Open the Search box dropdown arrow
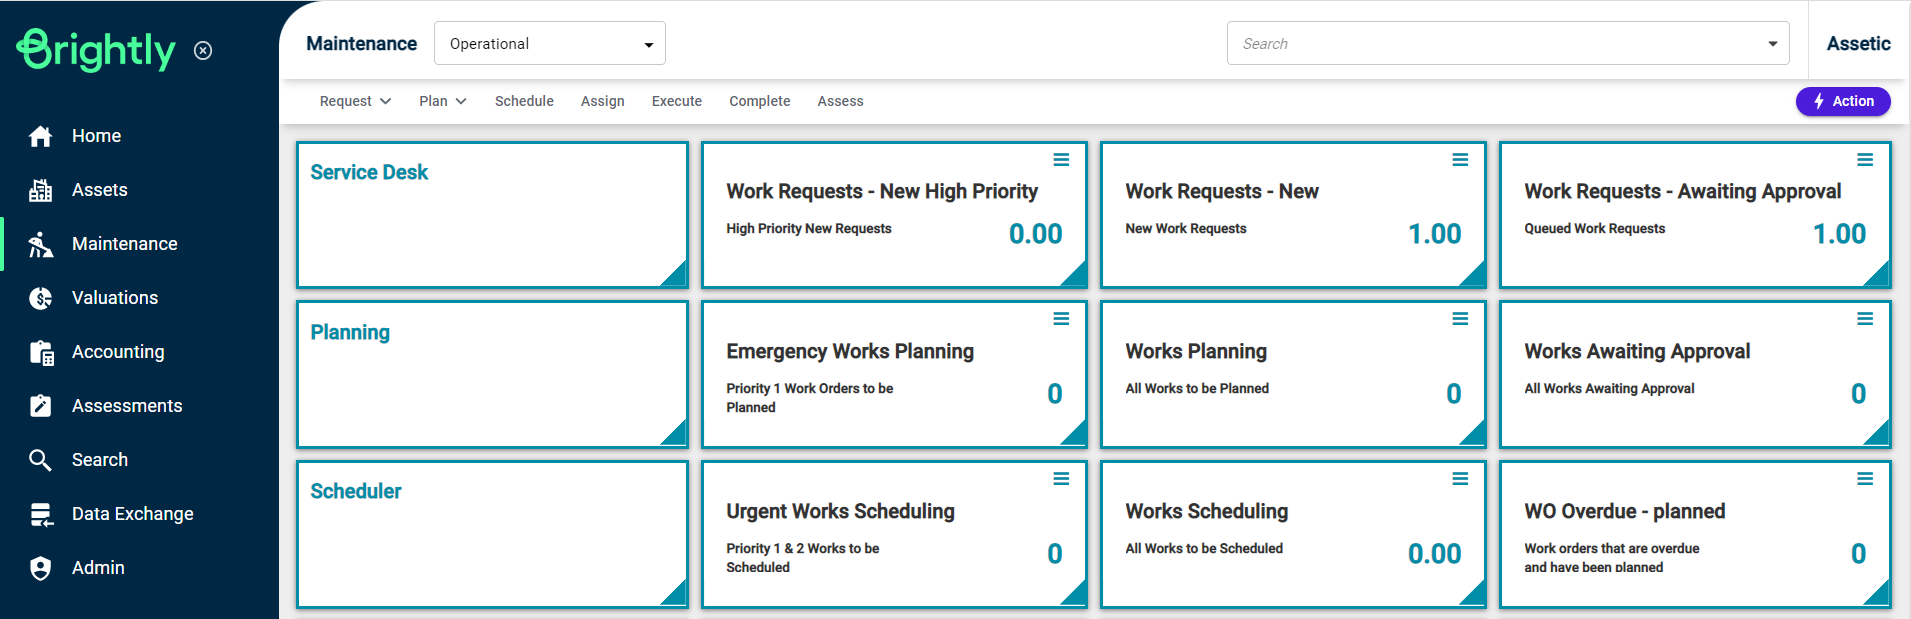The width and height of the screenshot is (1911, 619). (x=1772, y=44)
